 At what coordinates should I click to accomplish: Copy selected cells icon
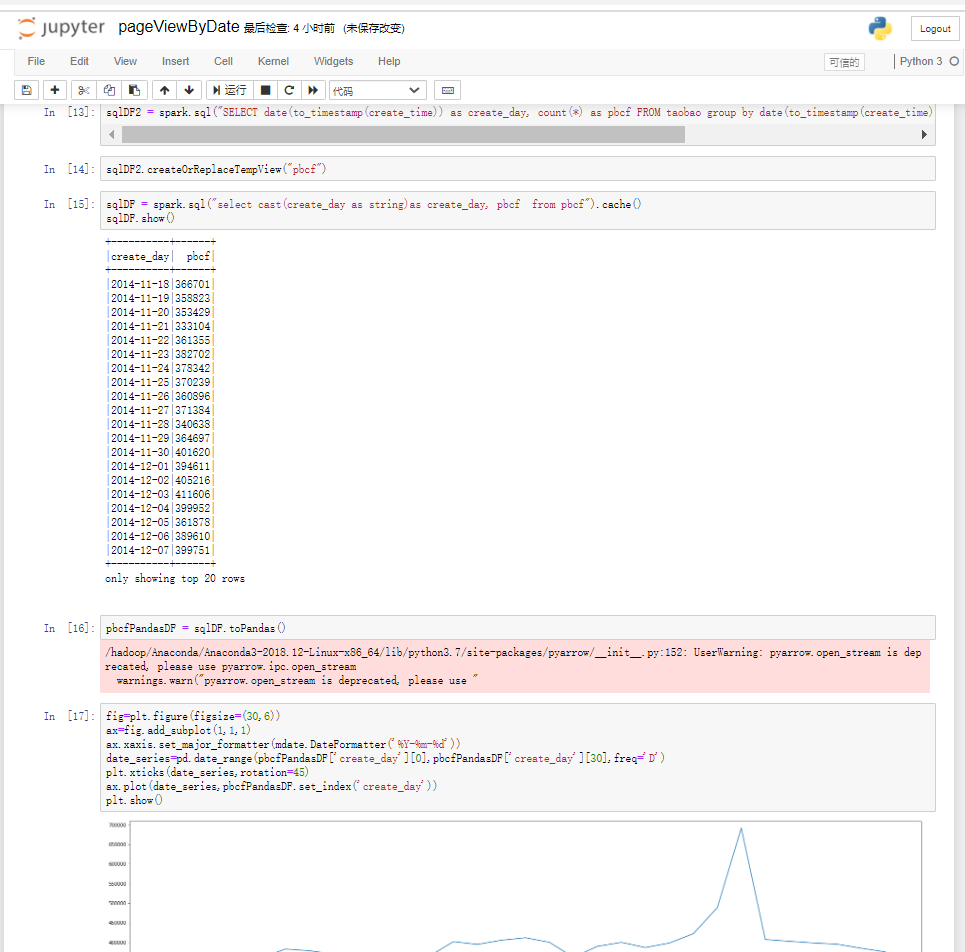click(109, 90)
